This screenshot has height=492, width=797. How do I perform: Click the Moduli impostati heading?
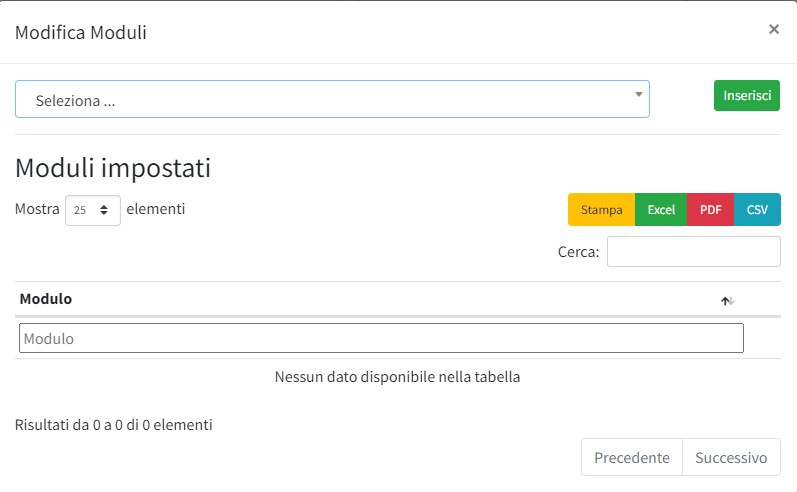[x=113, y=167]
